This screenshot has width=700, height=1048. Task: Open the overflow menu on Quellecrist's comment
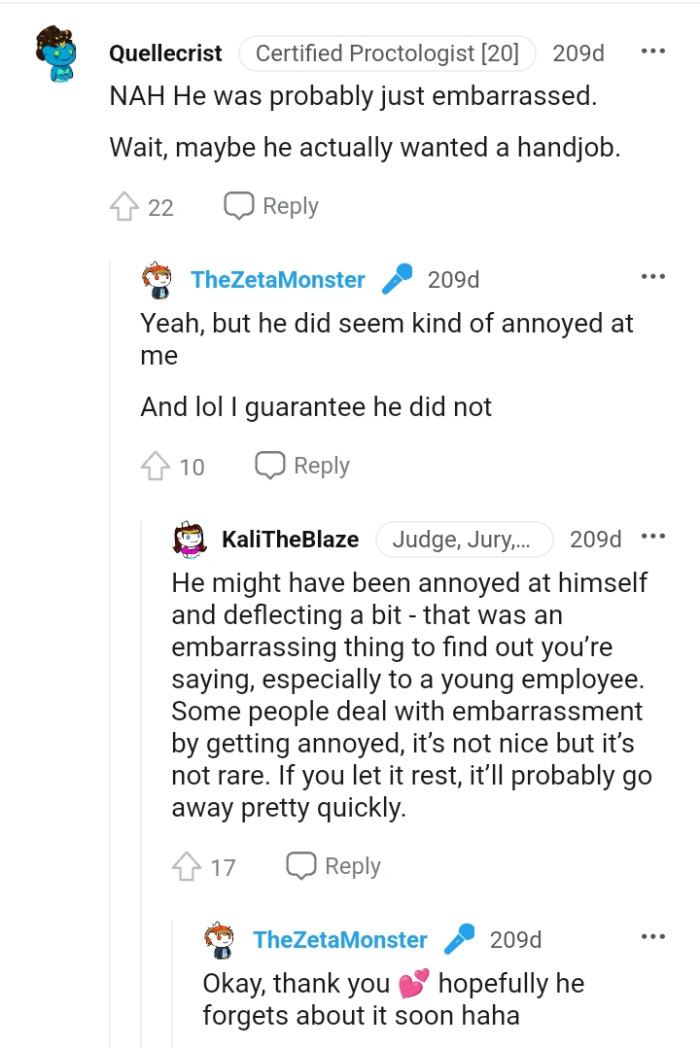[652, 50]
